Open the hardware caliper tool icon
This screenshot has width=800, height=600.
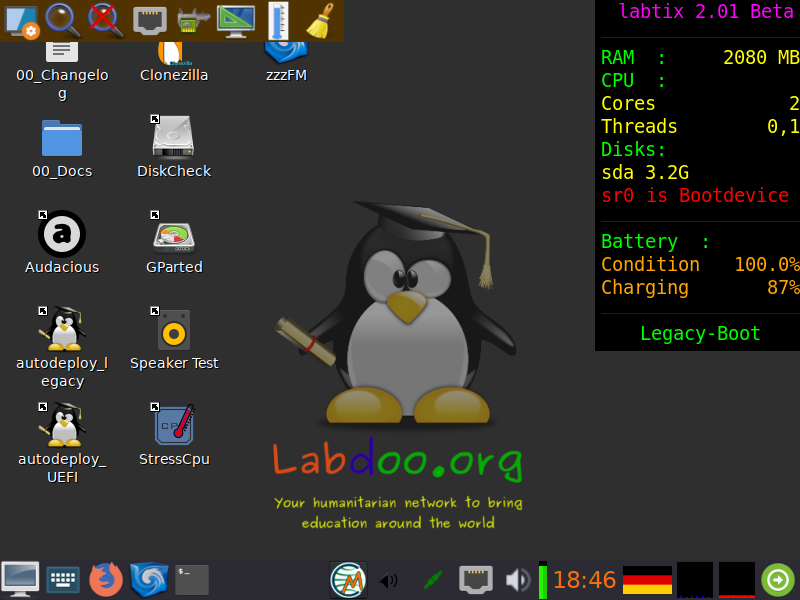(193, 21)
